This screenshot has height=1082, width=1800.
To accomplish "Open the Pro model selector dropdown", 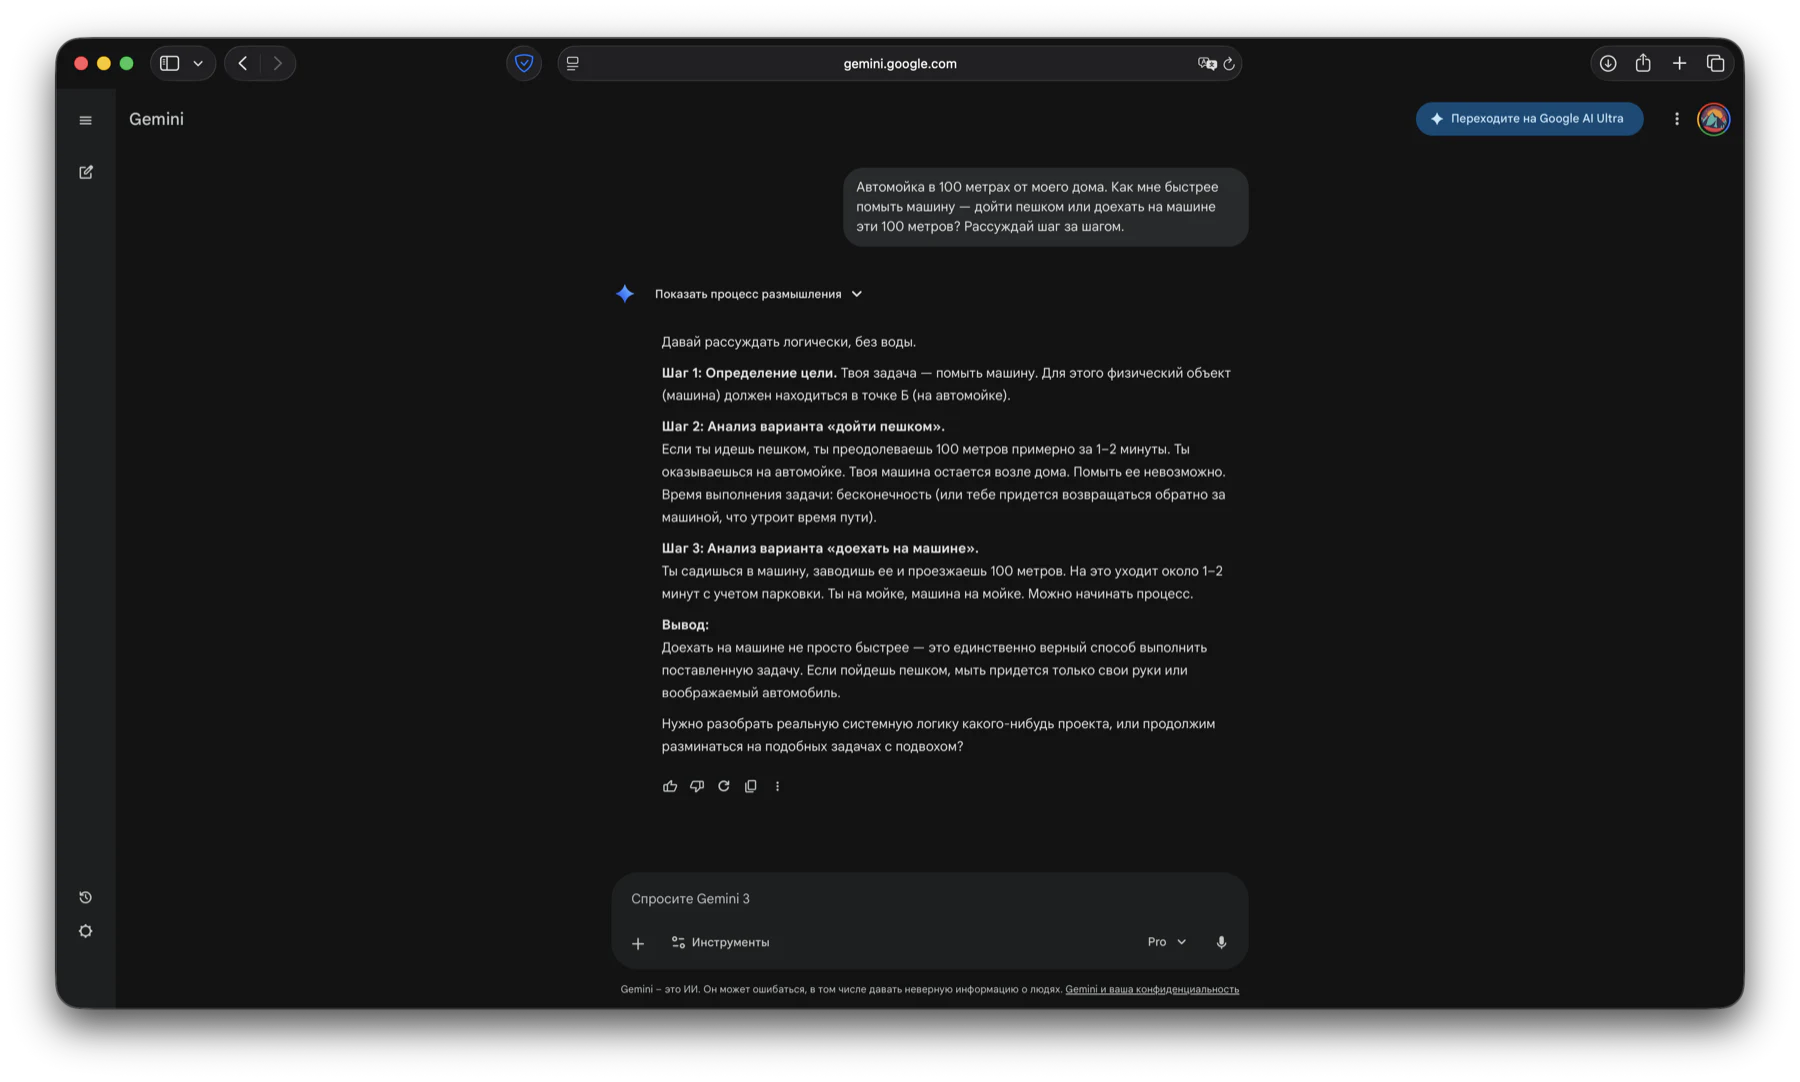I will (x=1166, y=942).
